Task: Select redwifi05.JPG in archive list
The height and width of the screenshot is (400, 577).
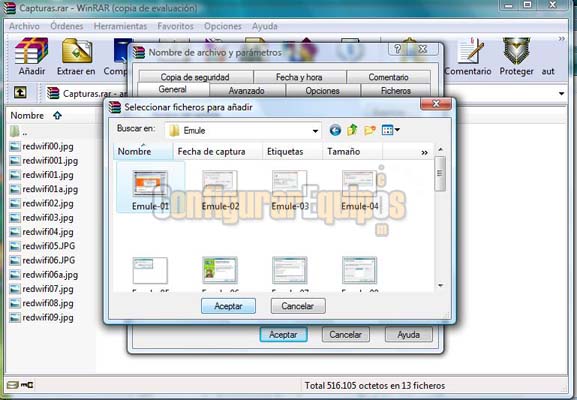Action: 42,246
